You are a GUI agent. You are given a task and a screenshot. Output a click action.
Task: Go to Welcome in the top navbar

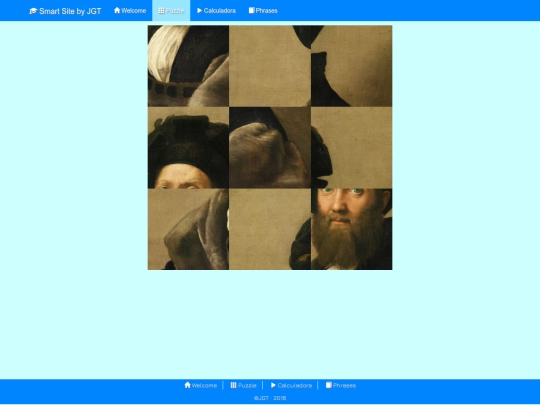pos(130,11)
